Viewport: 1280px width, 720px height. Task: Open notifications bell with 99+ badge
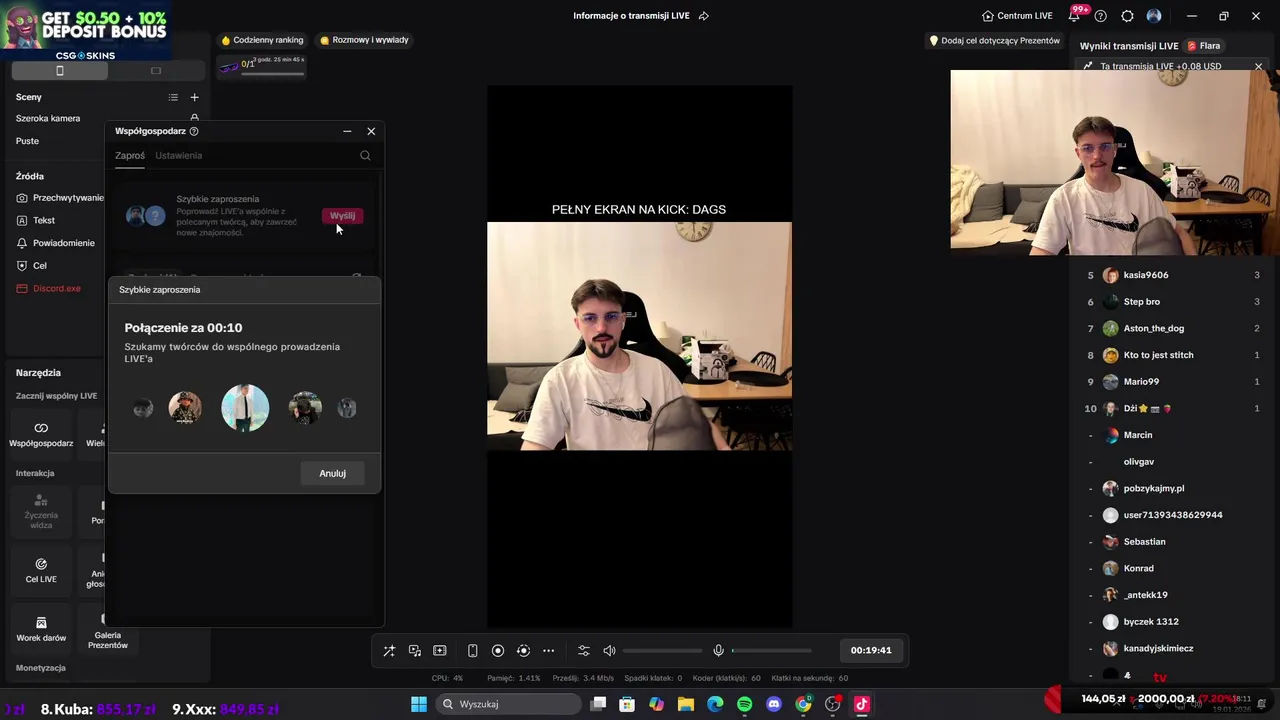pyautogui.click(x=1076, y=15)
